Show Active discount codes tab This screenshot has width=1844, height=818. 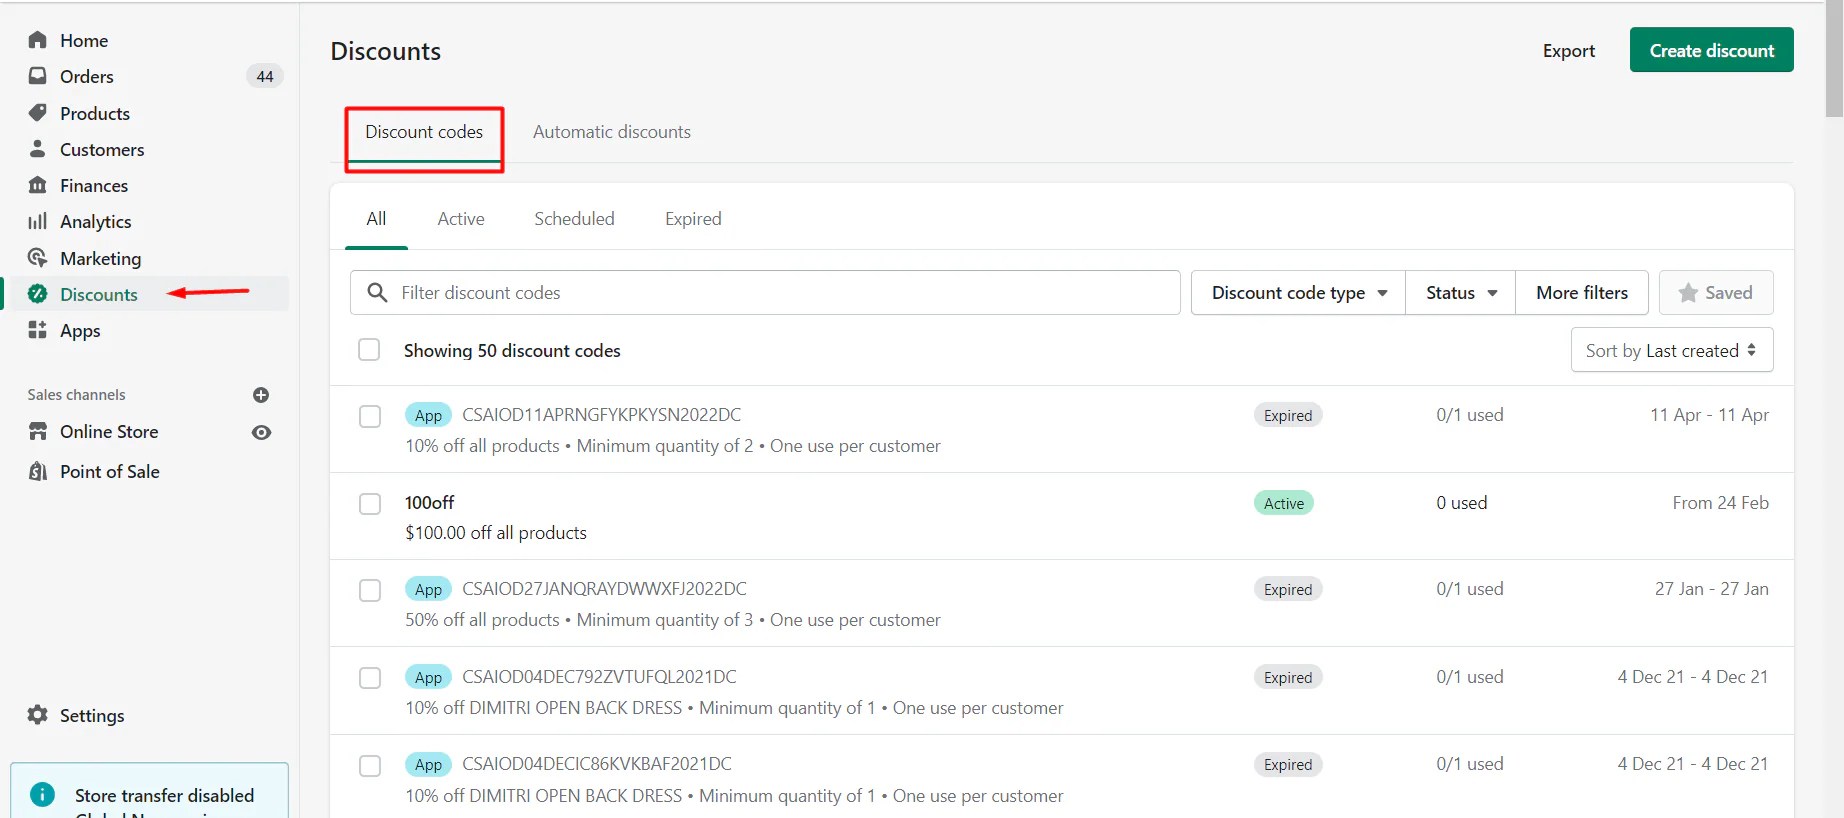pos(461,219)
